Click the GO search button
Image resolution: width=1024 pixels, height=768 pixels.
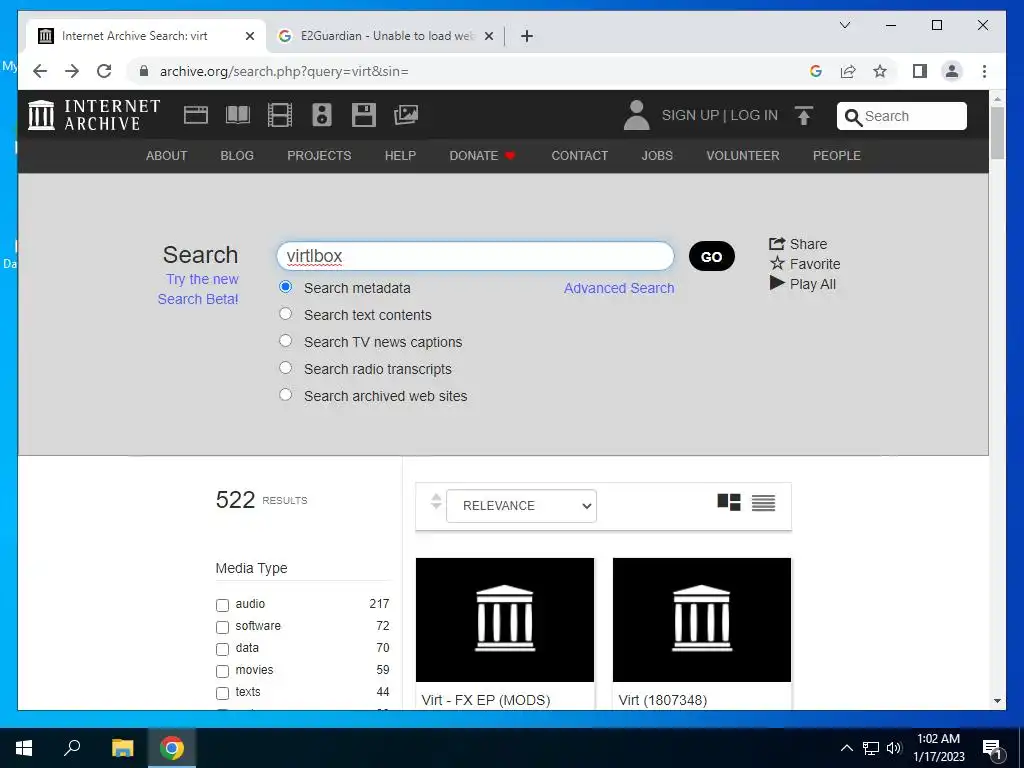pyautogui.click(x=712, y=257)
